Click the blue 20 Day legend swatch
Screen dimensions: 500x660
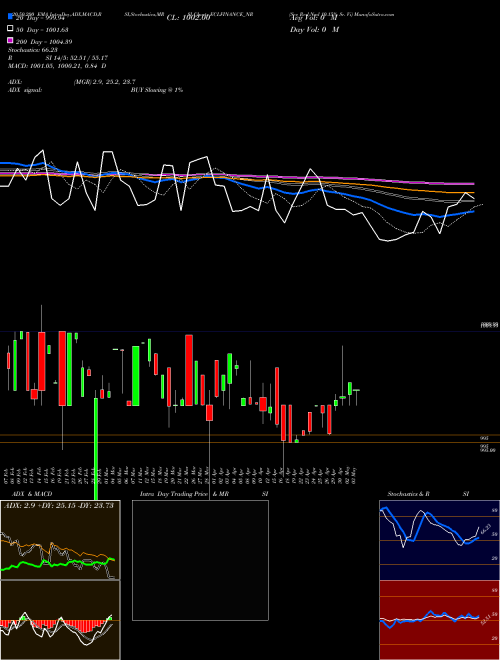10,17
